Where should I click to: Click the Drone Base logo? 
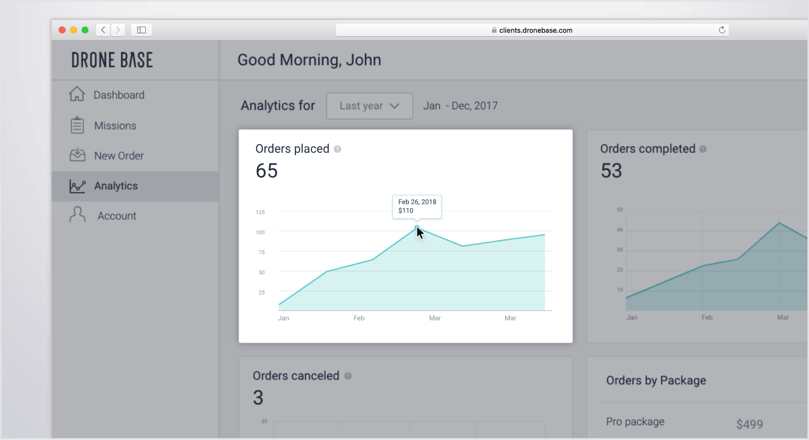click(112, 60)
